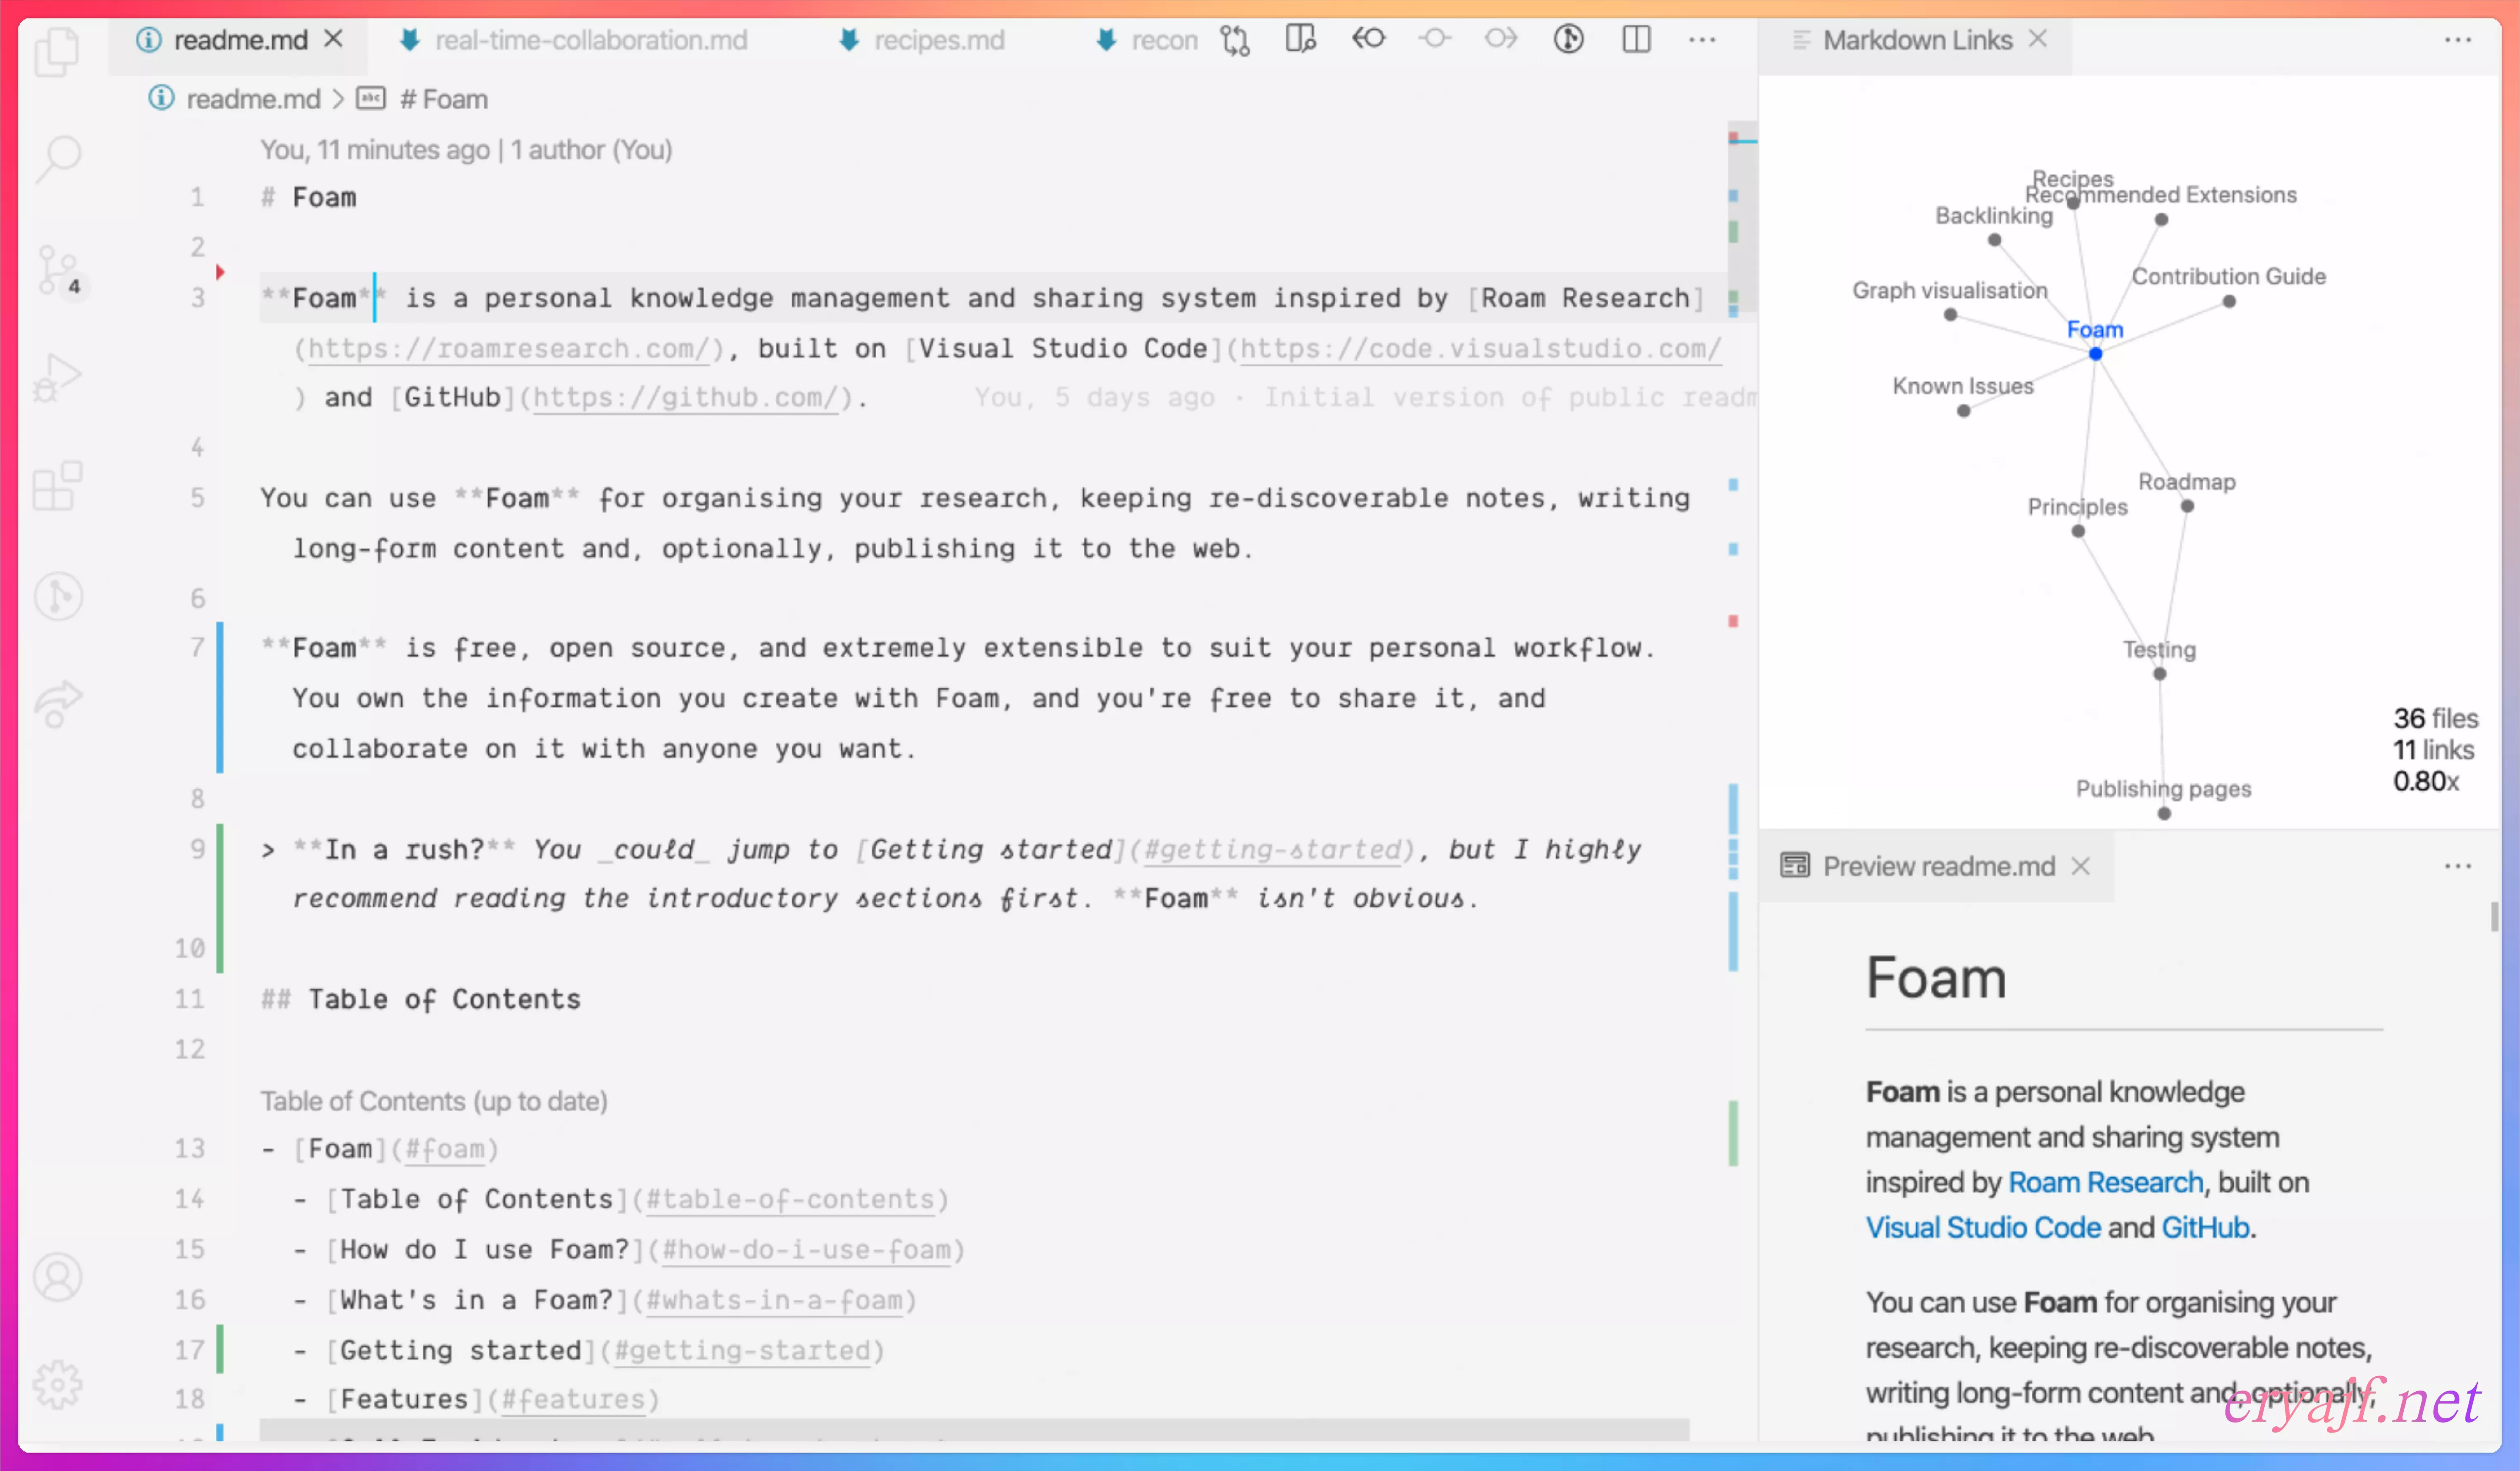2520x1471 pixels.
Task: Switch to the recipes.md tab
Action: [938, 40]
